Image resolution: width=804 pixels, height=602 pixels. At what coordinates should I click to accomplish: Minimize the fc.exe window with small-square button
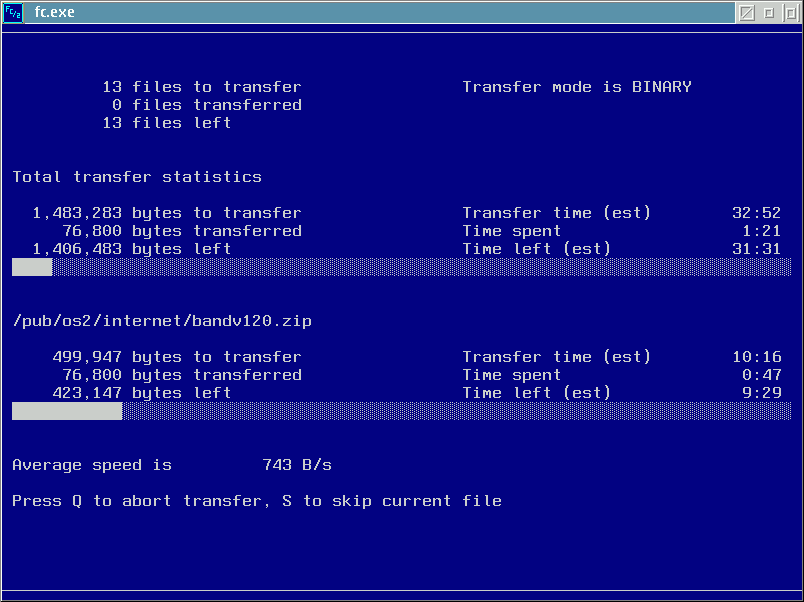click(769, 12)
